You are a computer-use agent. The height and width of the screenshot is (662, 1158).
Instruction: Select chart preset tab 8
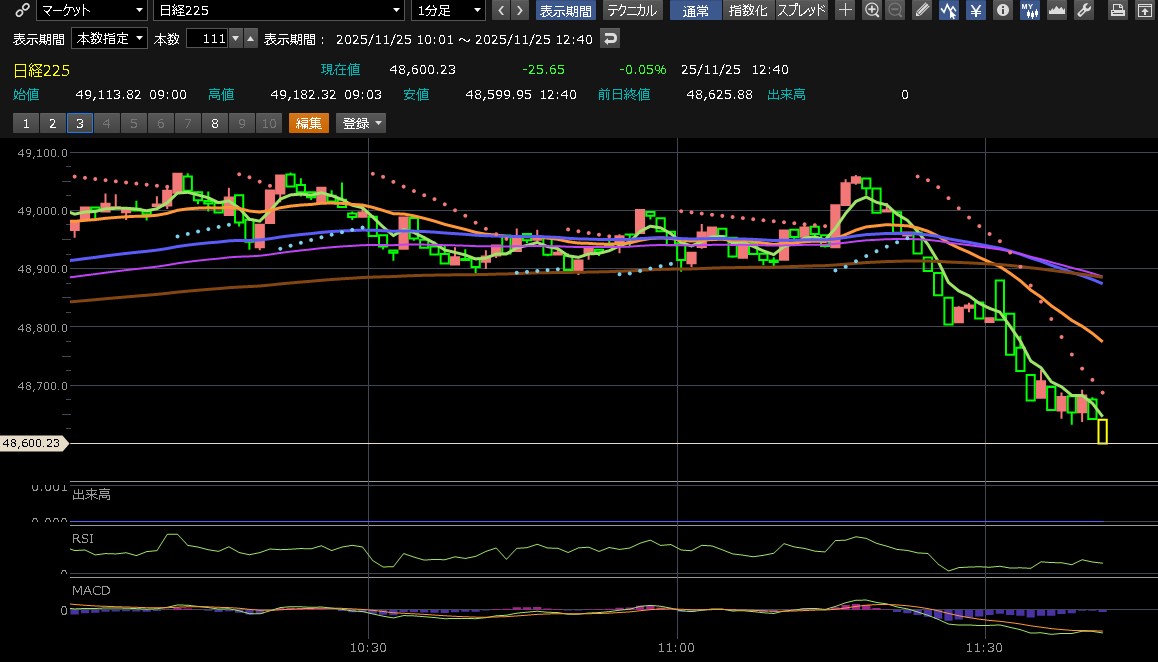214,123
